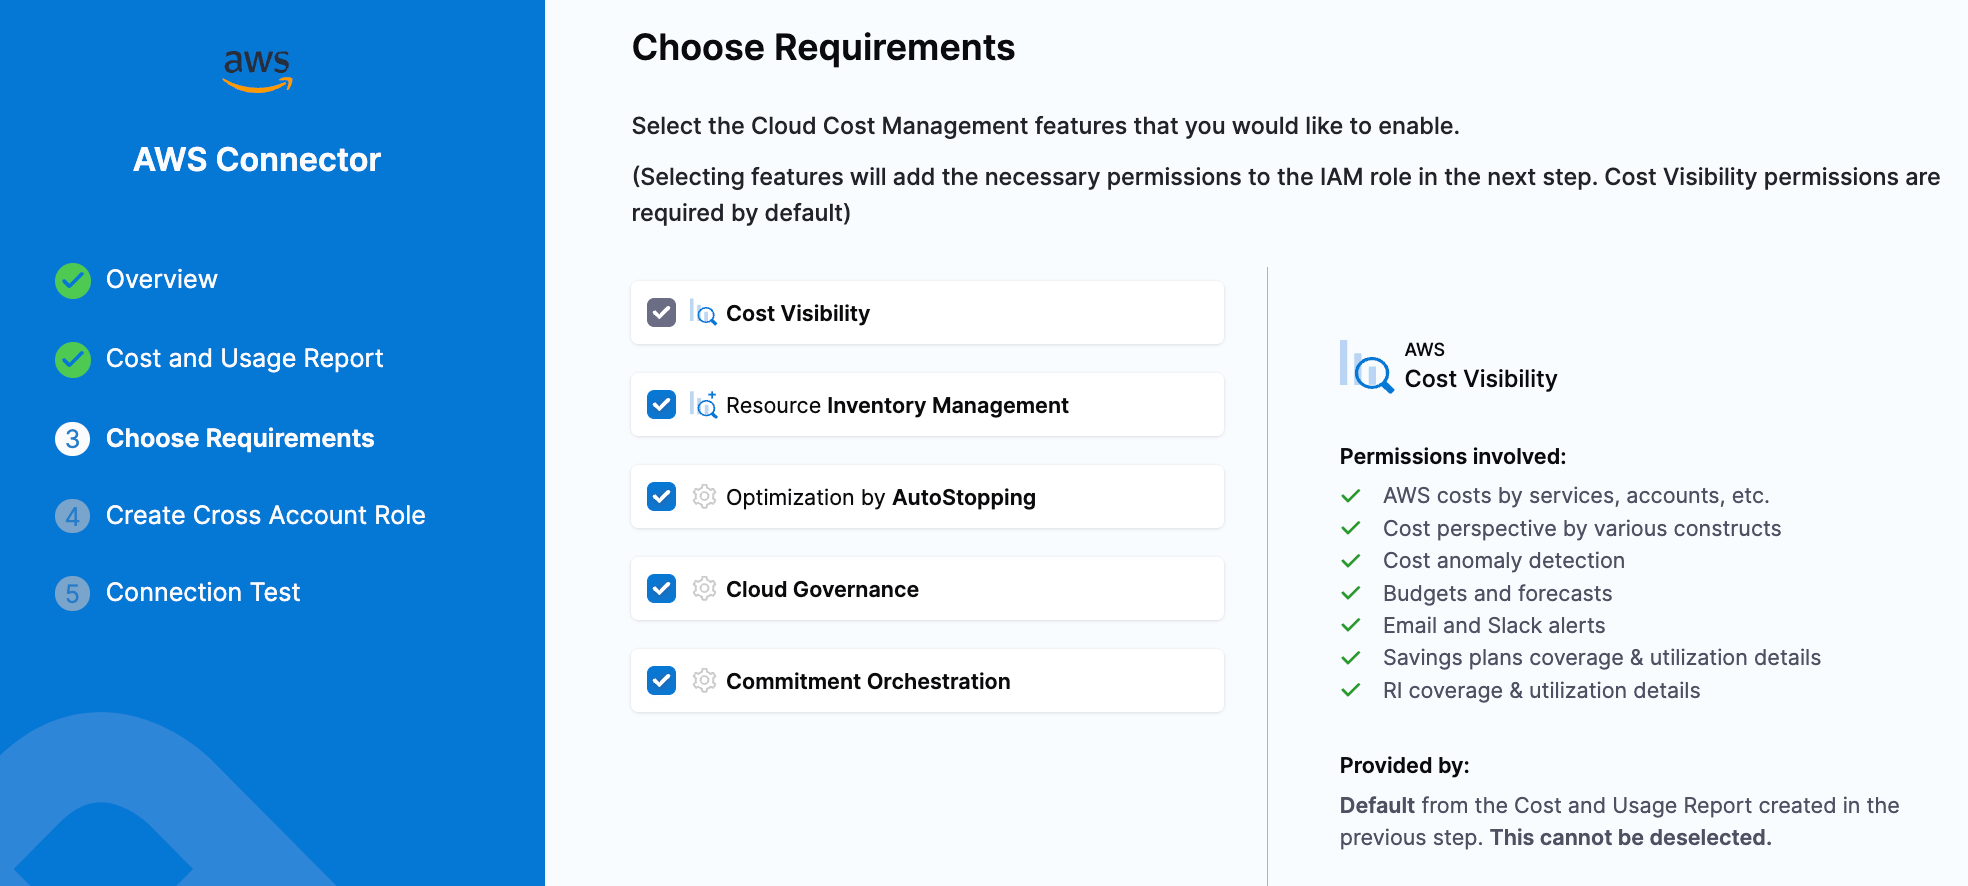
Task: Click the Resource Inventory Management icon
Action: (703, 405)
